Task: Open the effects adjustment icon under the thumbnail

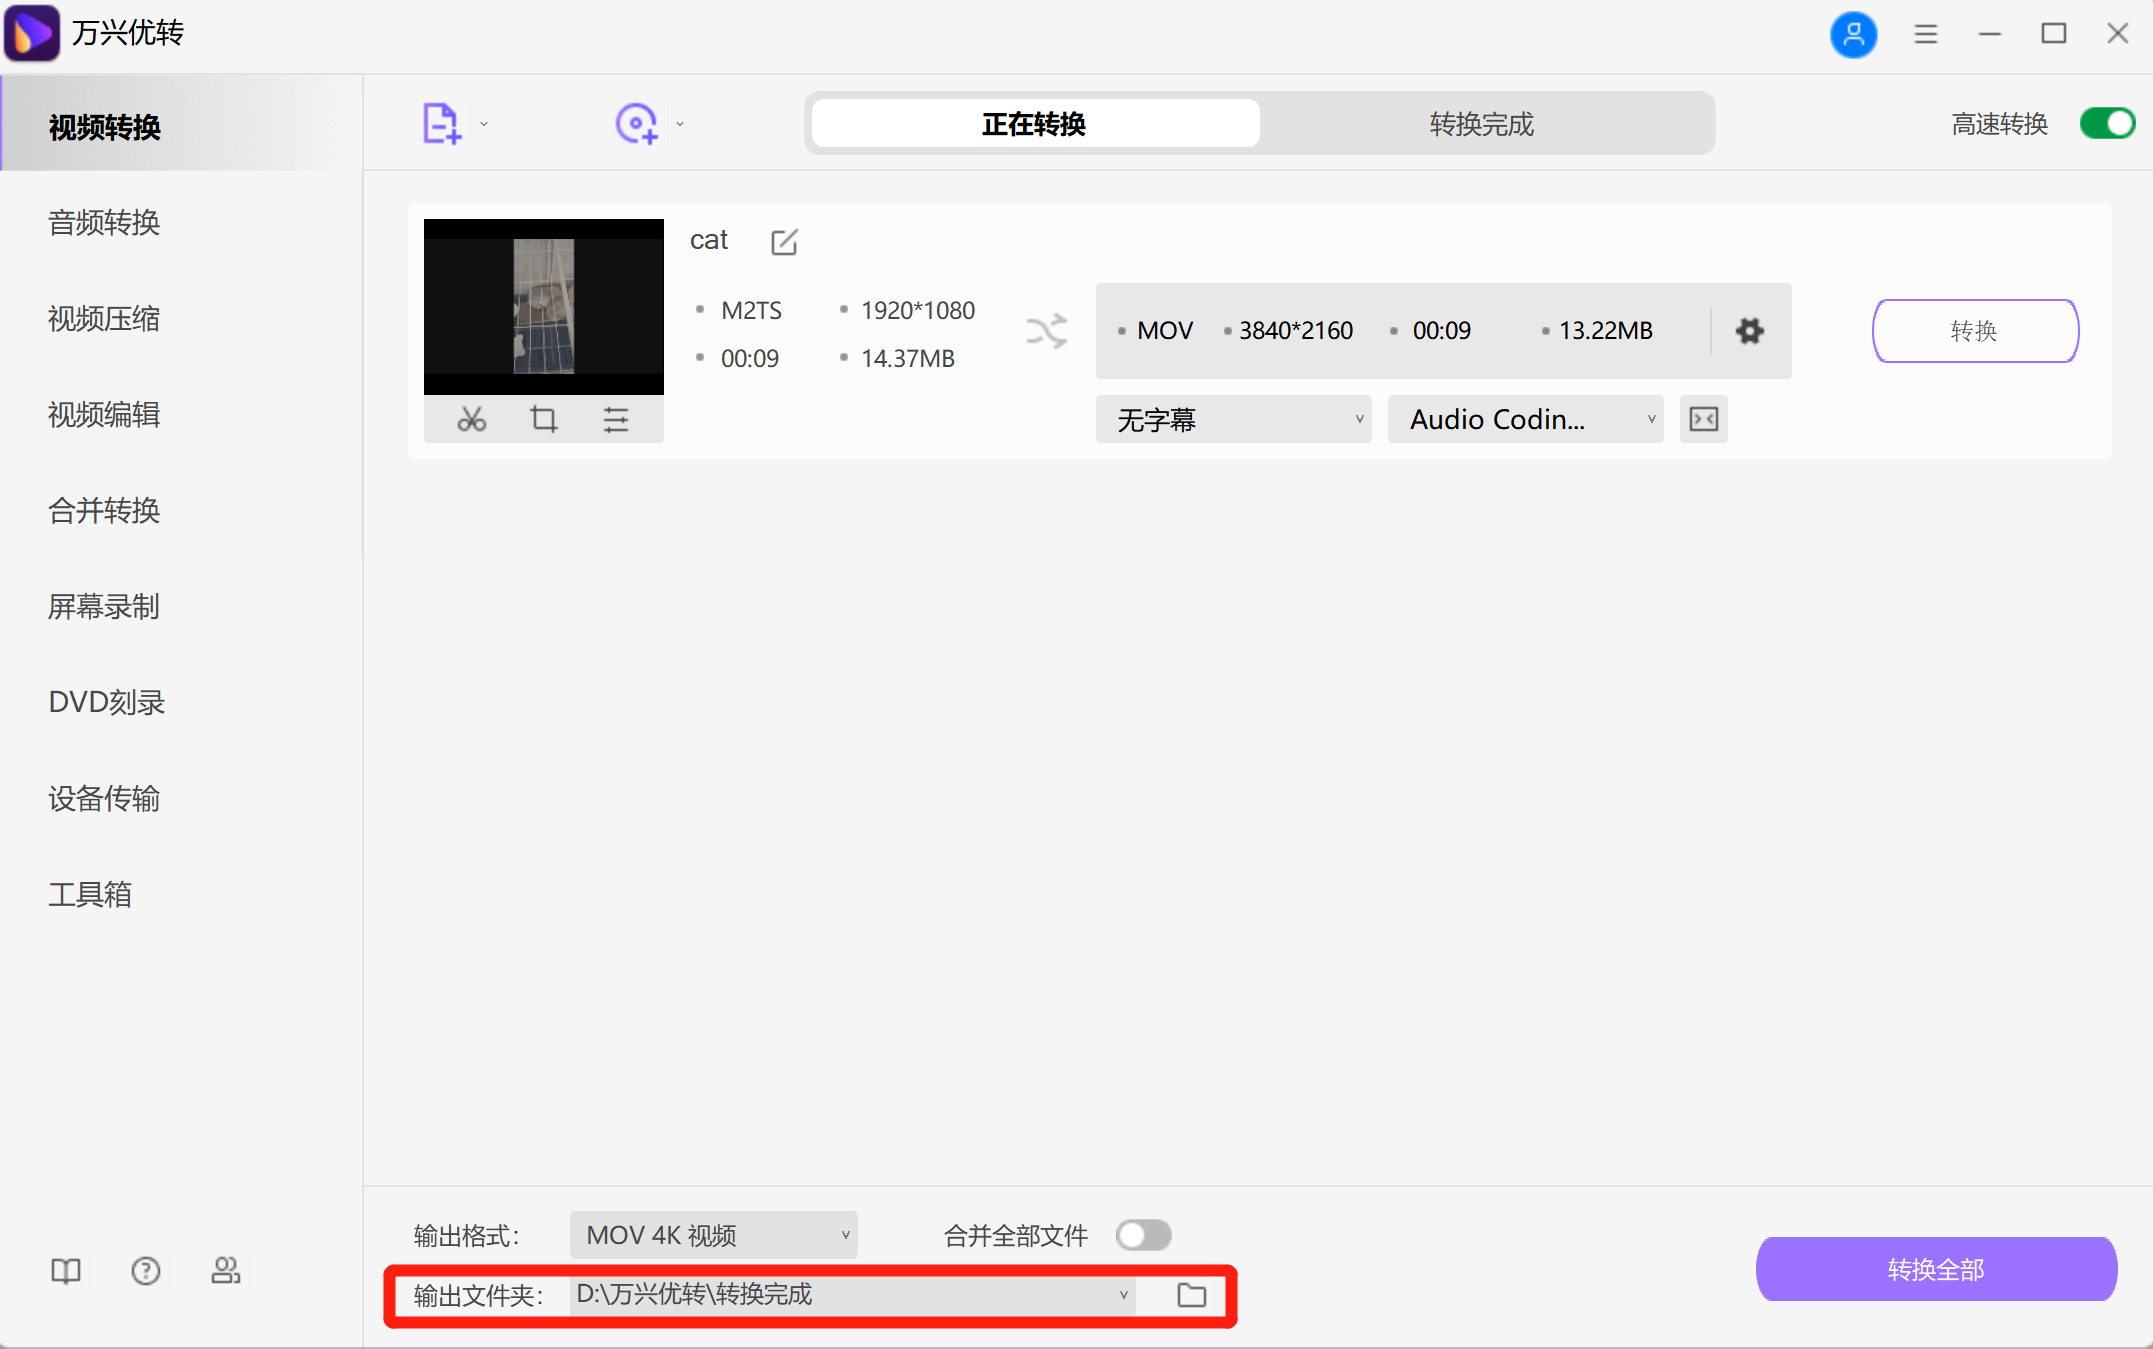Action: pos(615,419)
